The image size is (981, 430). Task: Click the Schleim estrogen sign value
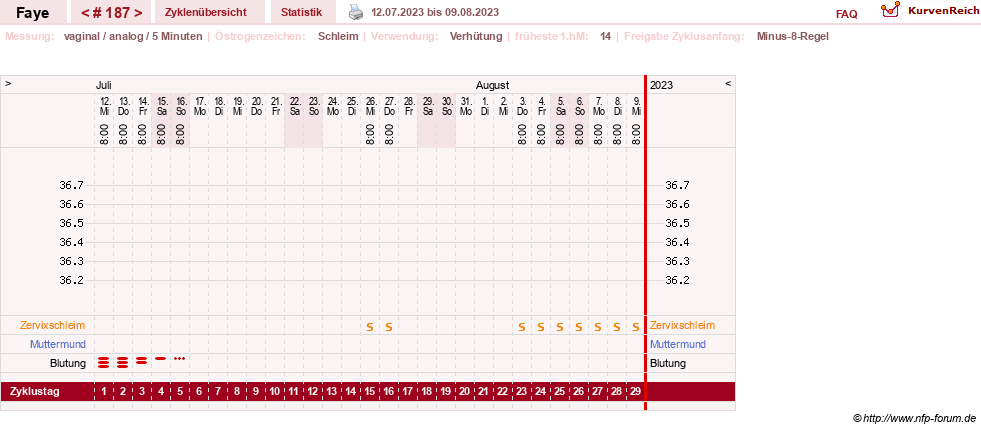(x=338, y=36)
